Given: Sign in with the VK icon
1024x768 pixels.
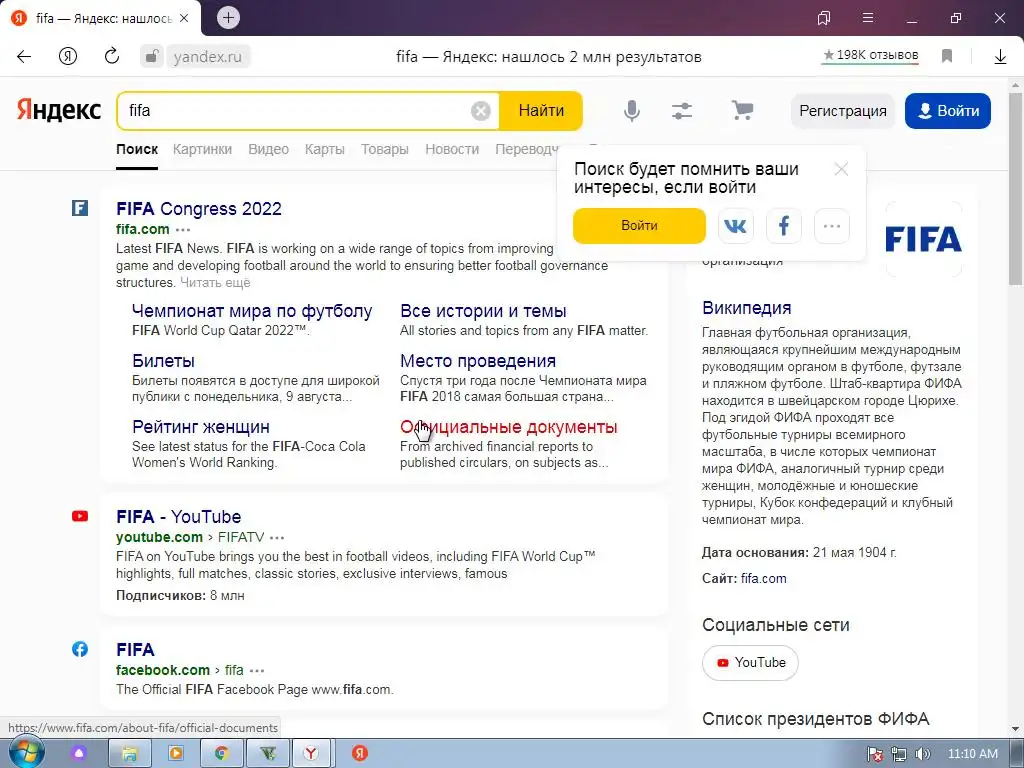Looking at the screenshot, I should pos(735,226).
